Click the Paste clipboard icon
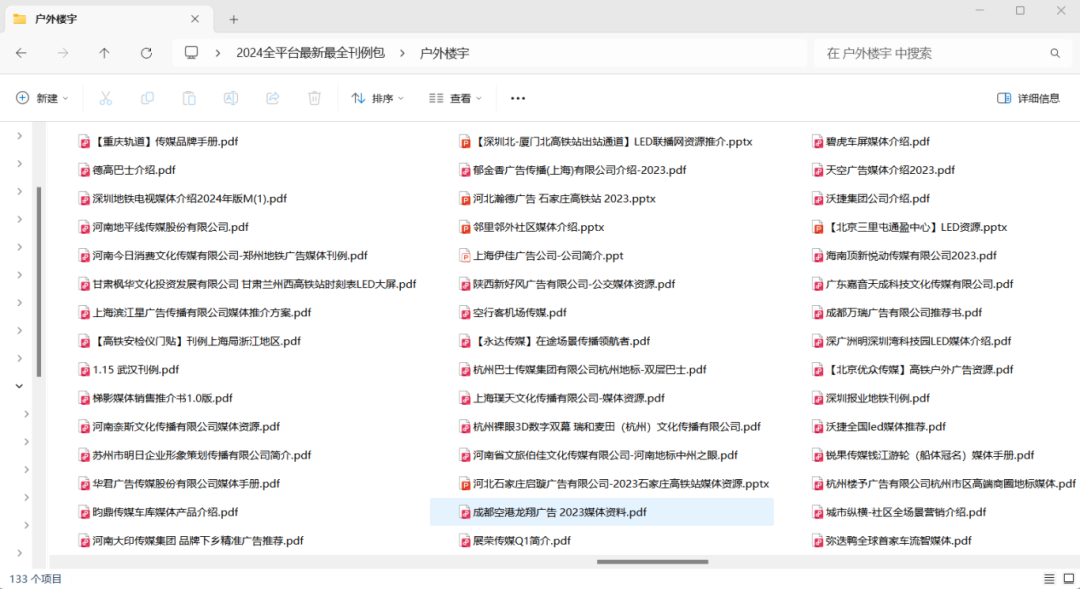Screen dimensions: 1080x589 [x=189, y=99]
